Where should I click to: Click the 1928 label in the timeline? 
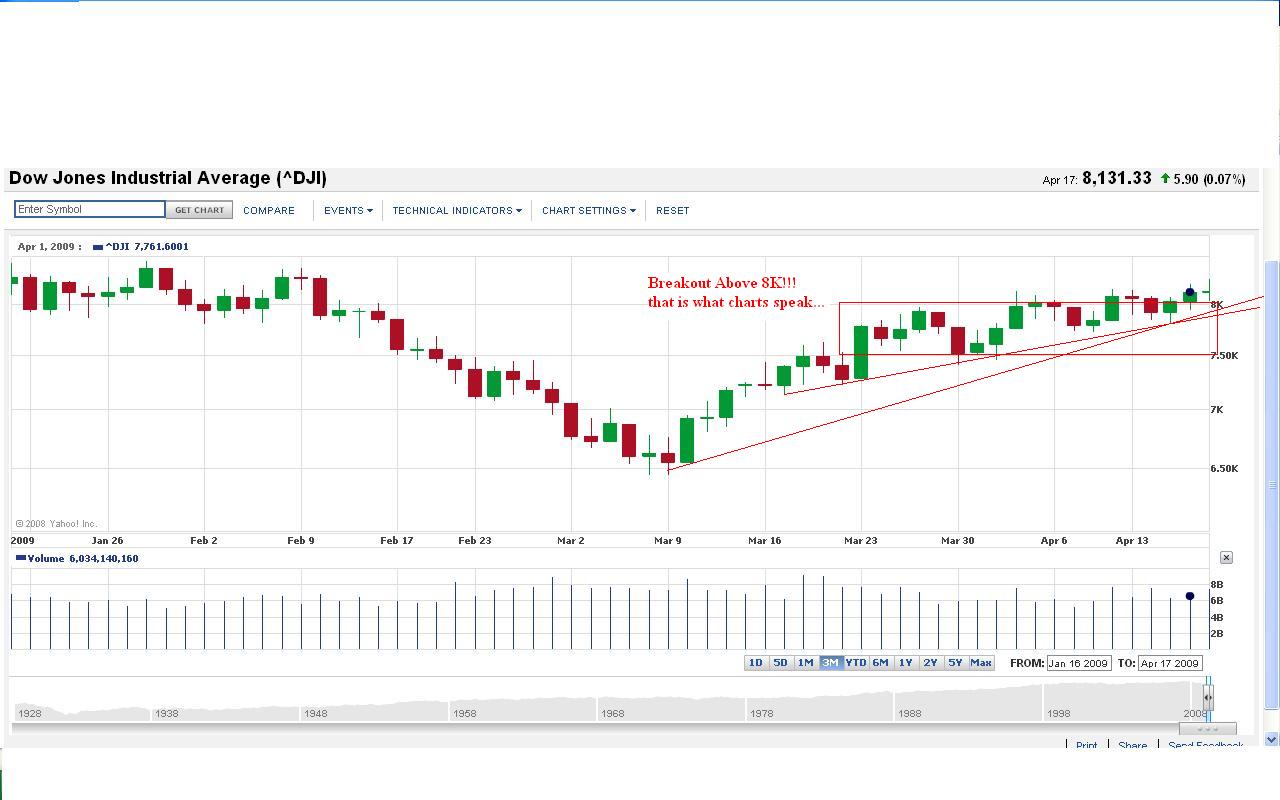pos(30,714)
